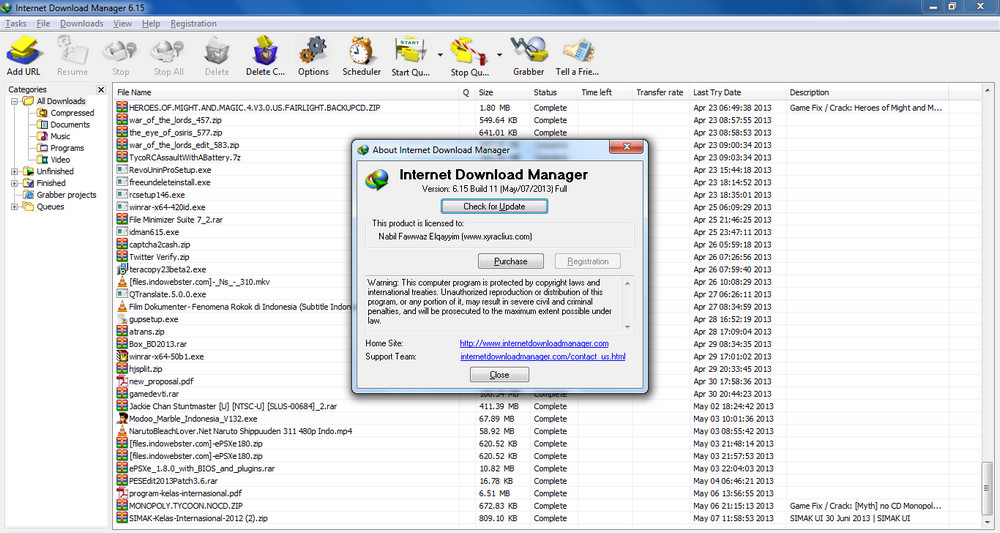Click the Modoo_Marble_Indonesia_V132.exe file icon
1000x533 pixels.
pyautogui.click(x=122, y=418)
